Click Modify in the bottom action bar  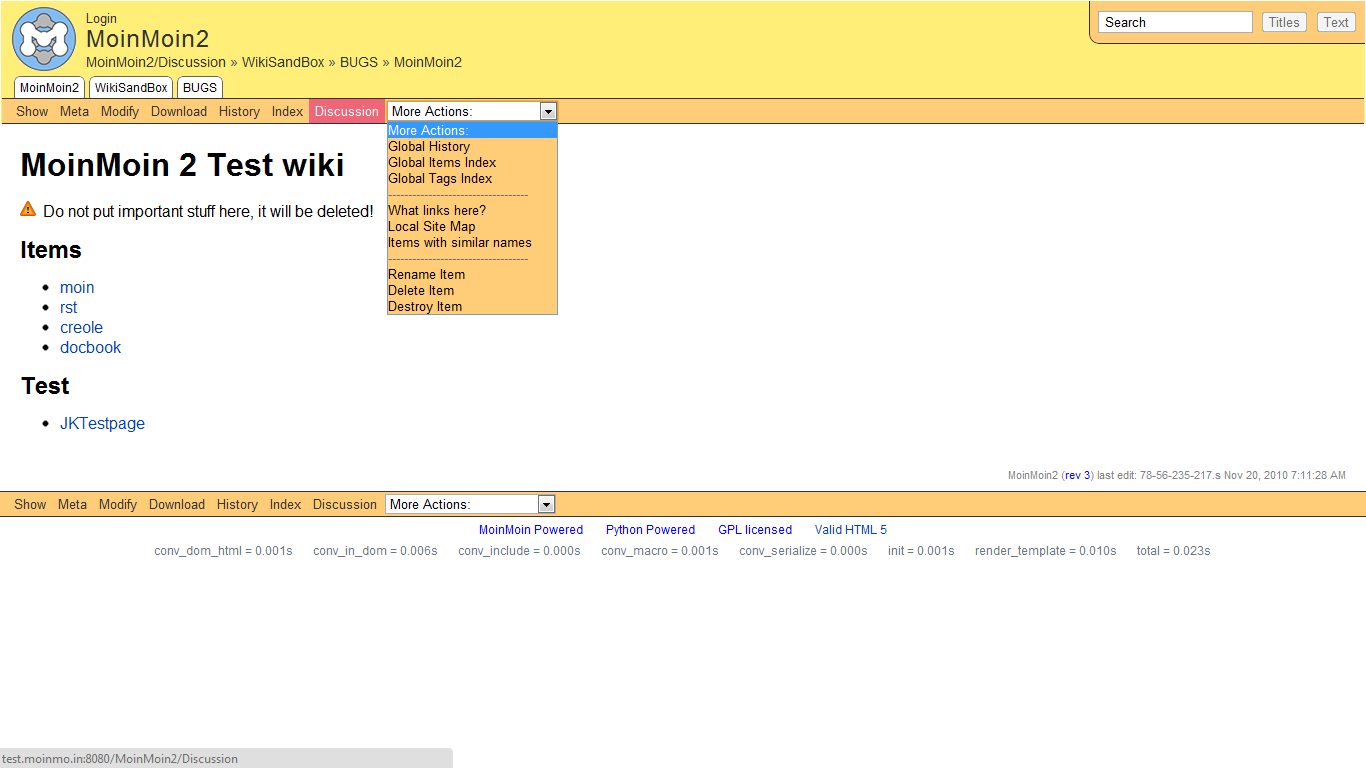(118, 505)
